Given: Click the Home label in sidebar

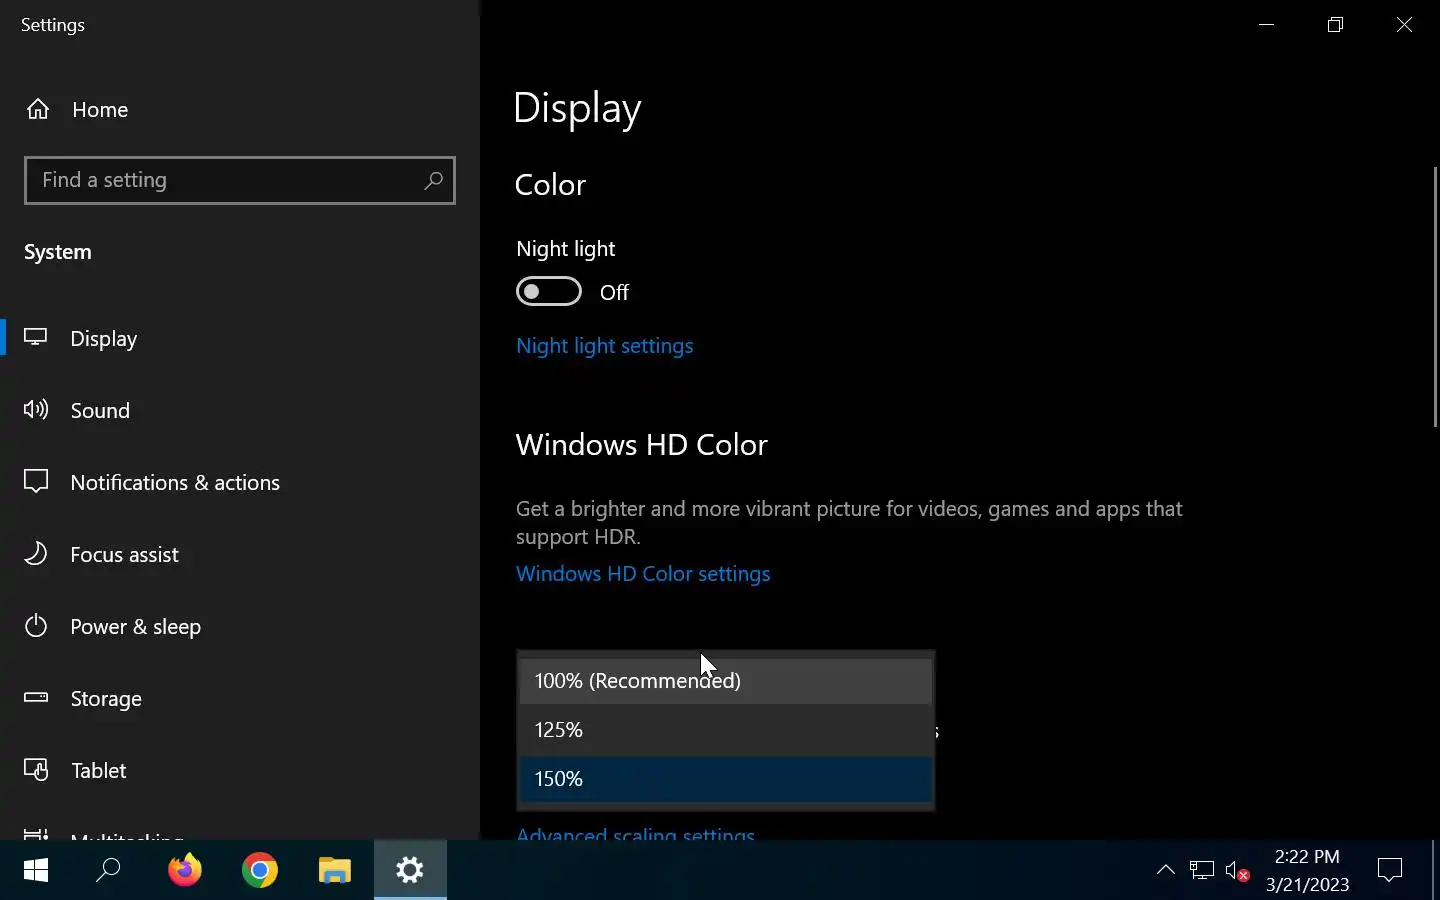Looking at the screenshot, I should [x=100, y=110].
